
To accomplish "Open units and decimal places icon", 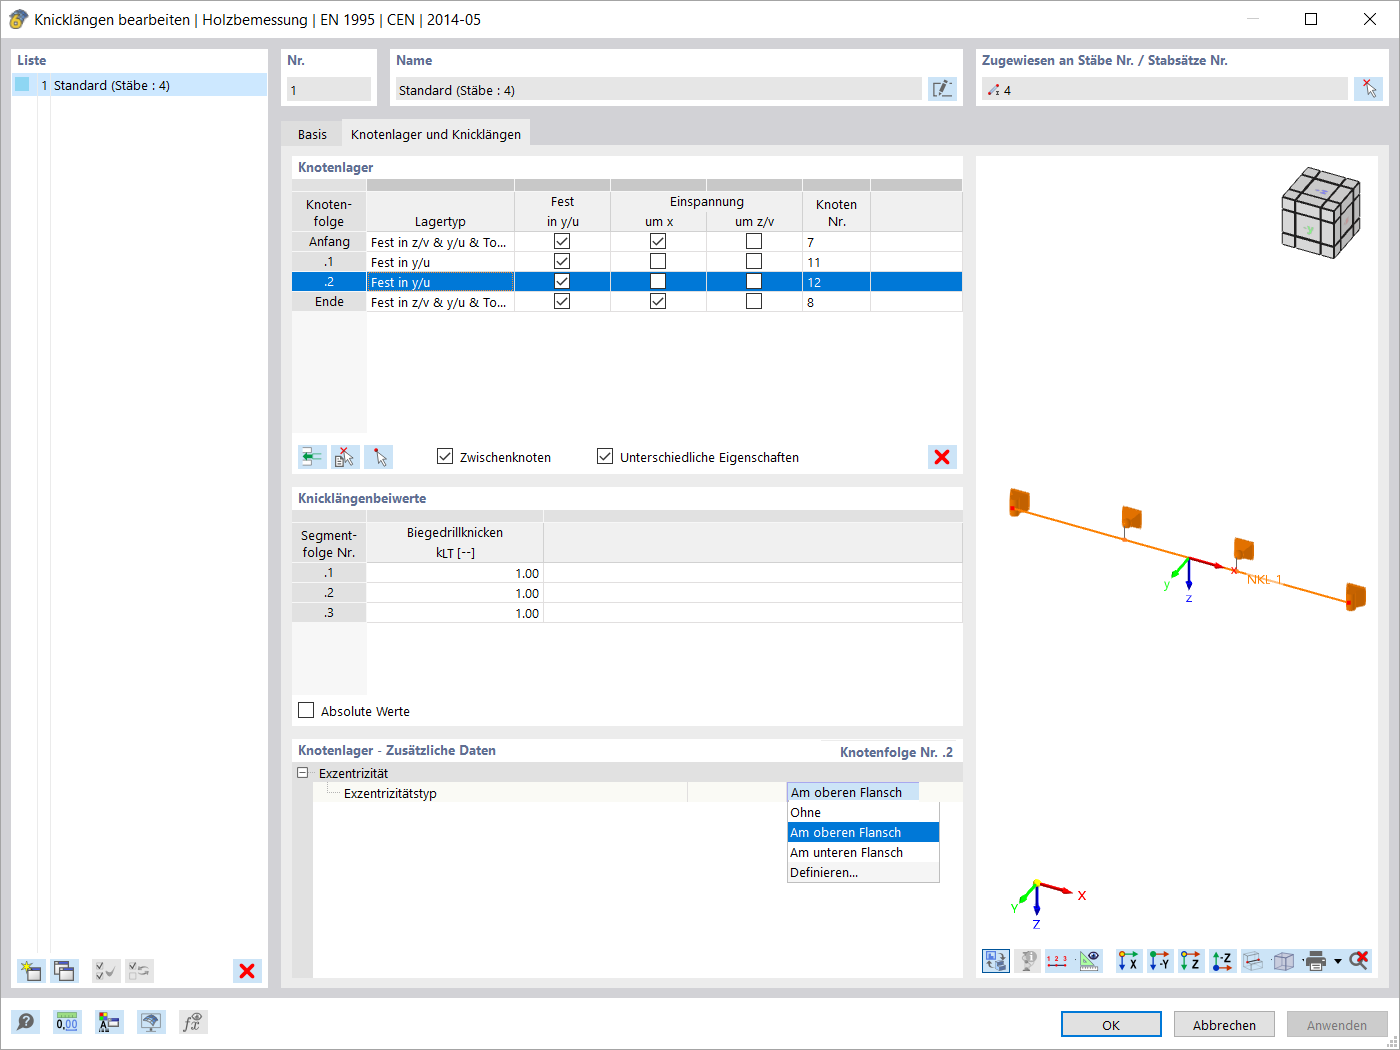I will (67, 1022).
